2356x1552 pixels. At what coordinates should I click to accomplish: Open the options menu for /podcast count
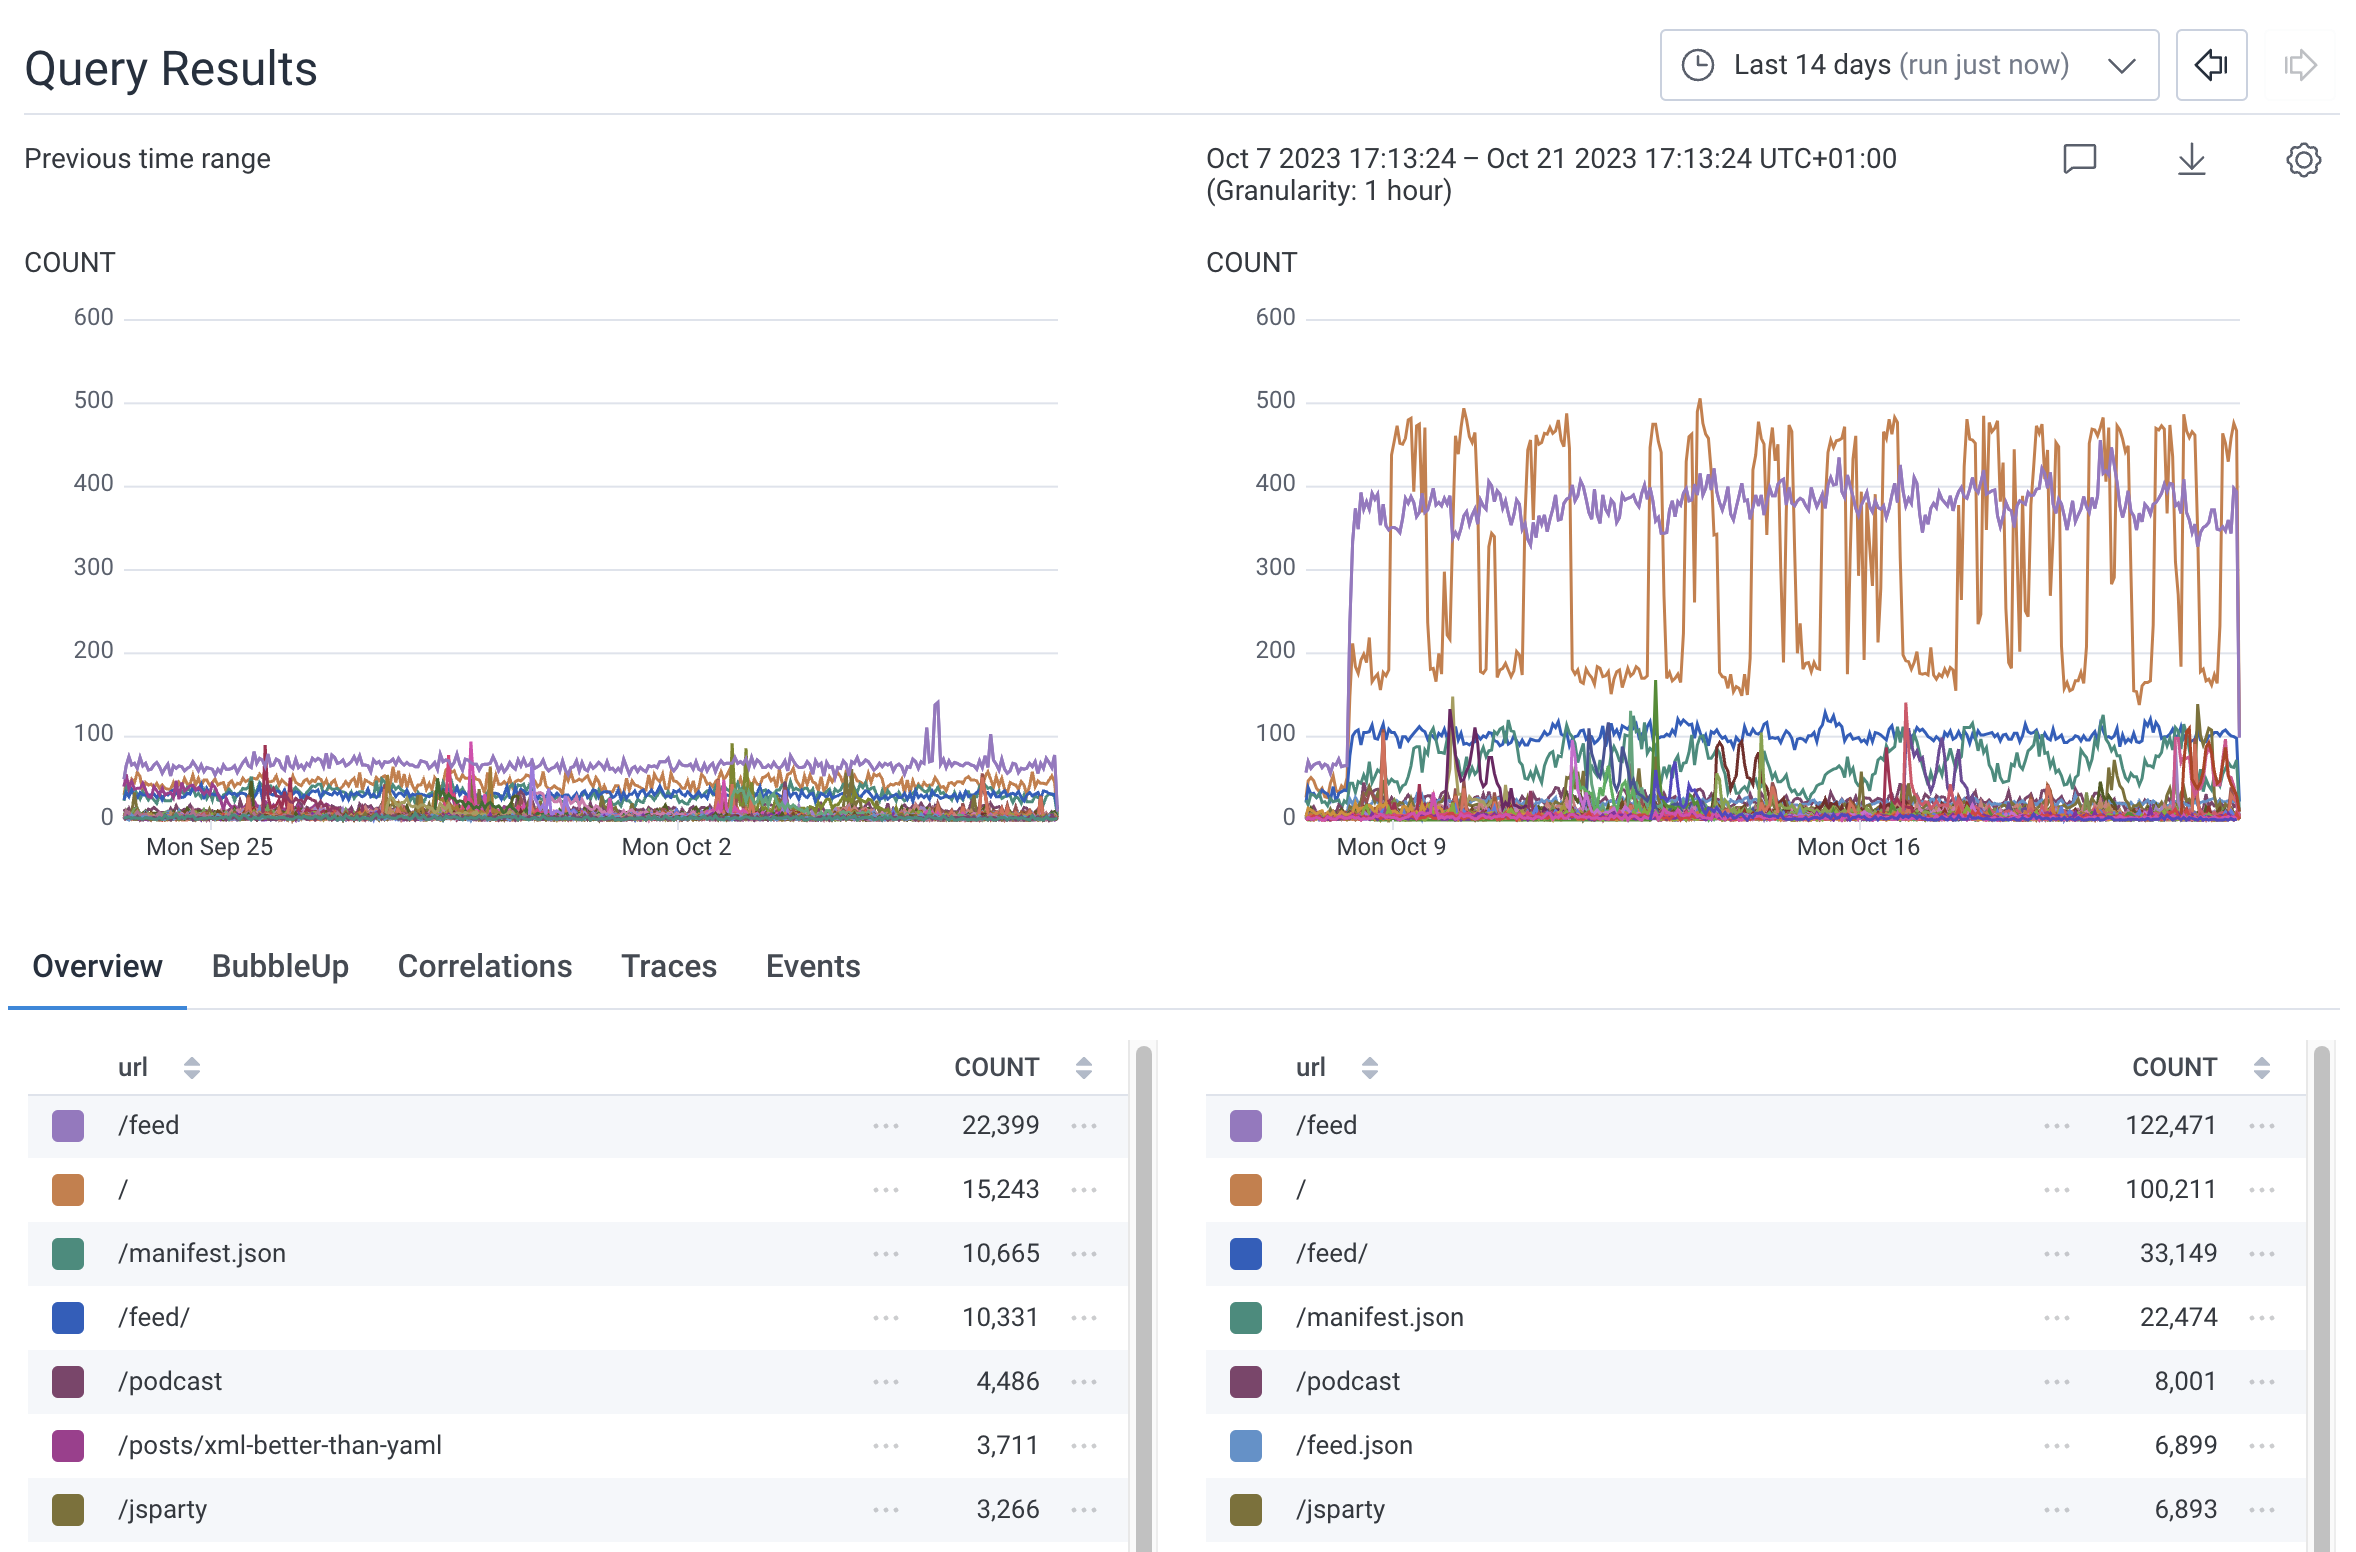point(1085,1381)
